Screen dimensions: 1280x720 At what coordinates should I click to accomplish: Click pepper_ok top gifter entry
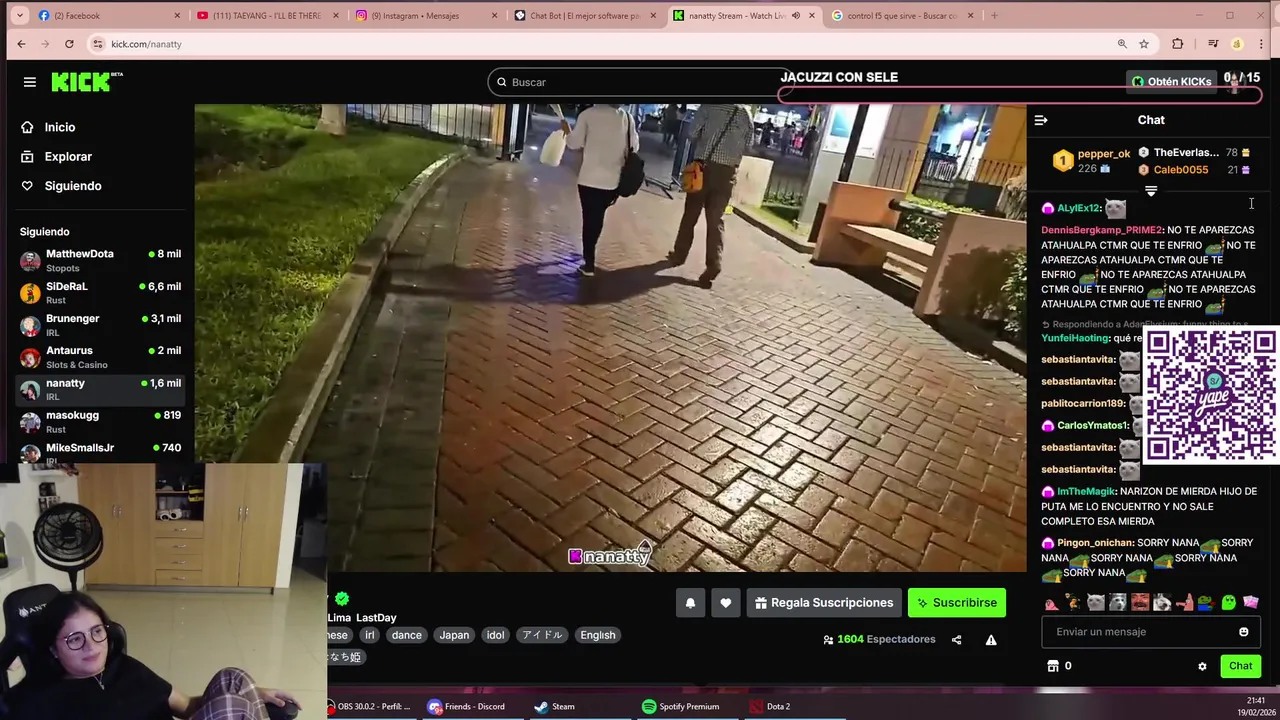(1092, 161)
